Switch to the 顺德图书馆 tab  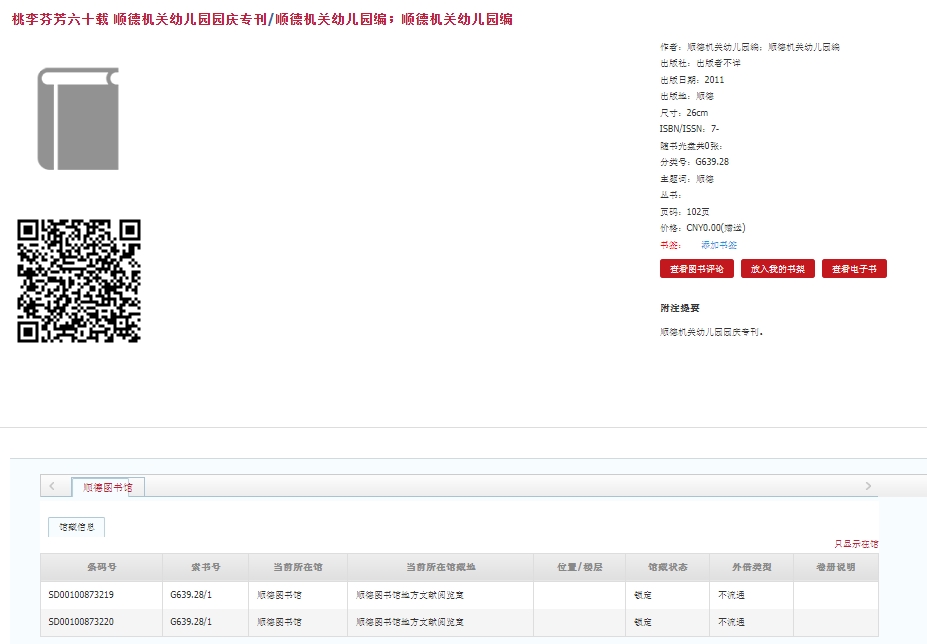(x=108, y=487)
